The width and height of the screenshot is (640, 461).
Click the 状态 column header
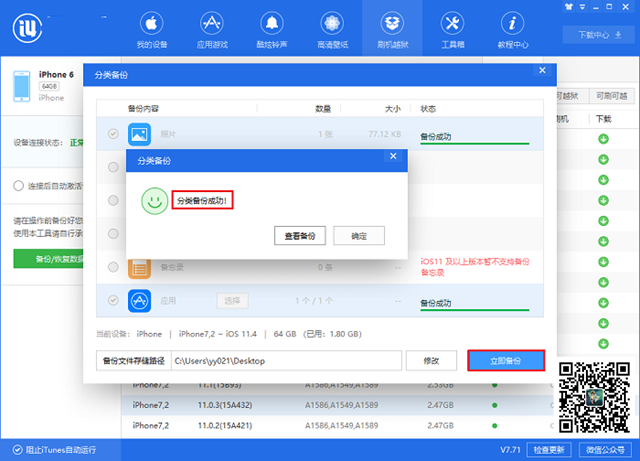[x=428, y=109]
